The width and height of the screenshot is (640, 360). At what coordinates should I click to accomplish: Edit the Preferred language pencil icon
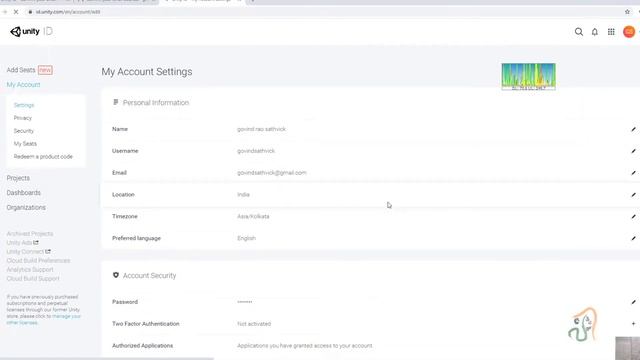[x=633, y=238]
